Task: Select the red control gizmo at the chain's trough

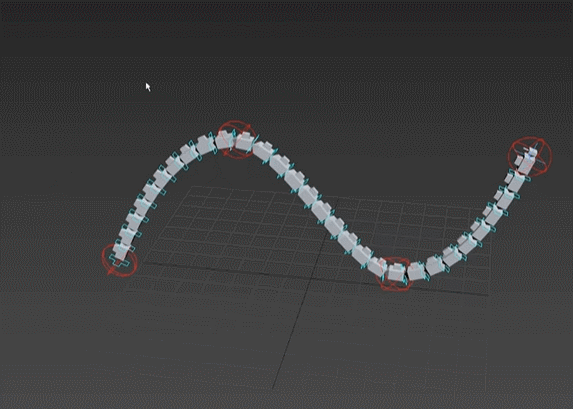Action: 394,274
